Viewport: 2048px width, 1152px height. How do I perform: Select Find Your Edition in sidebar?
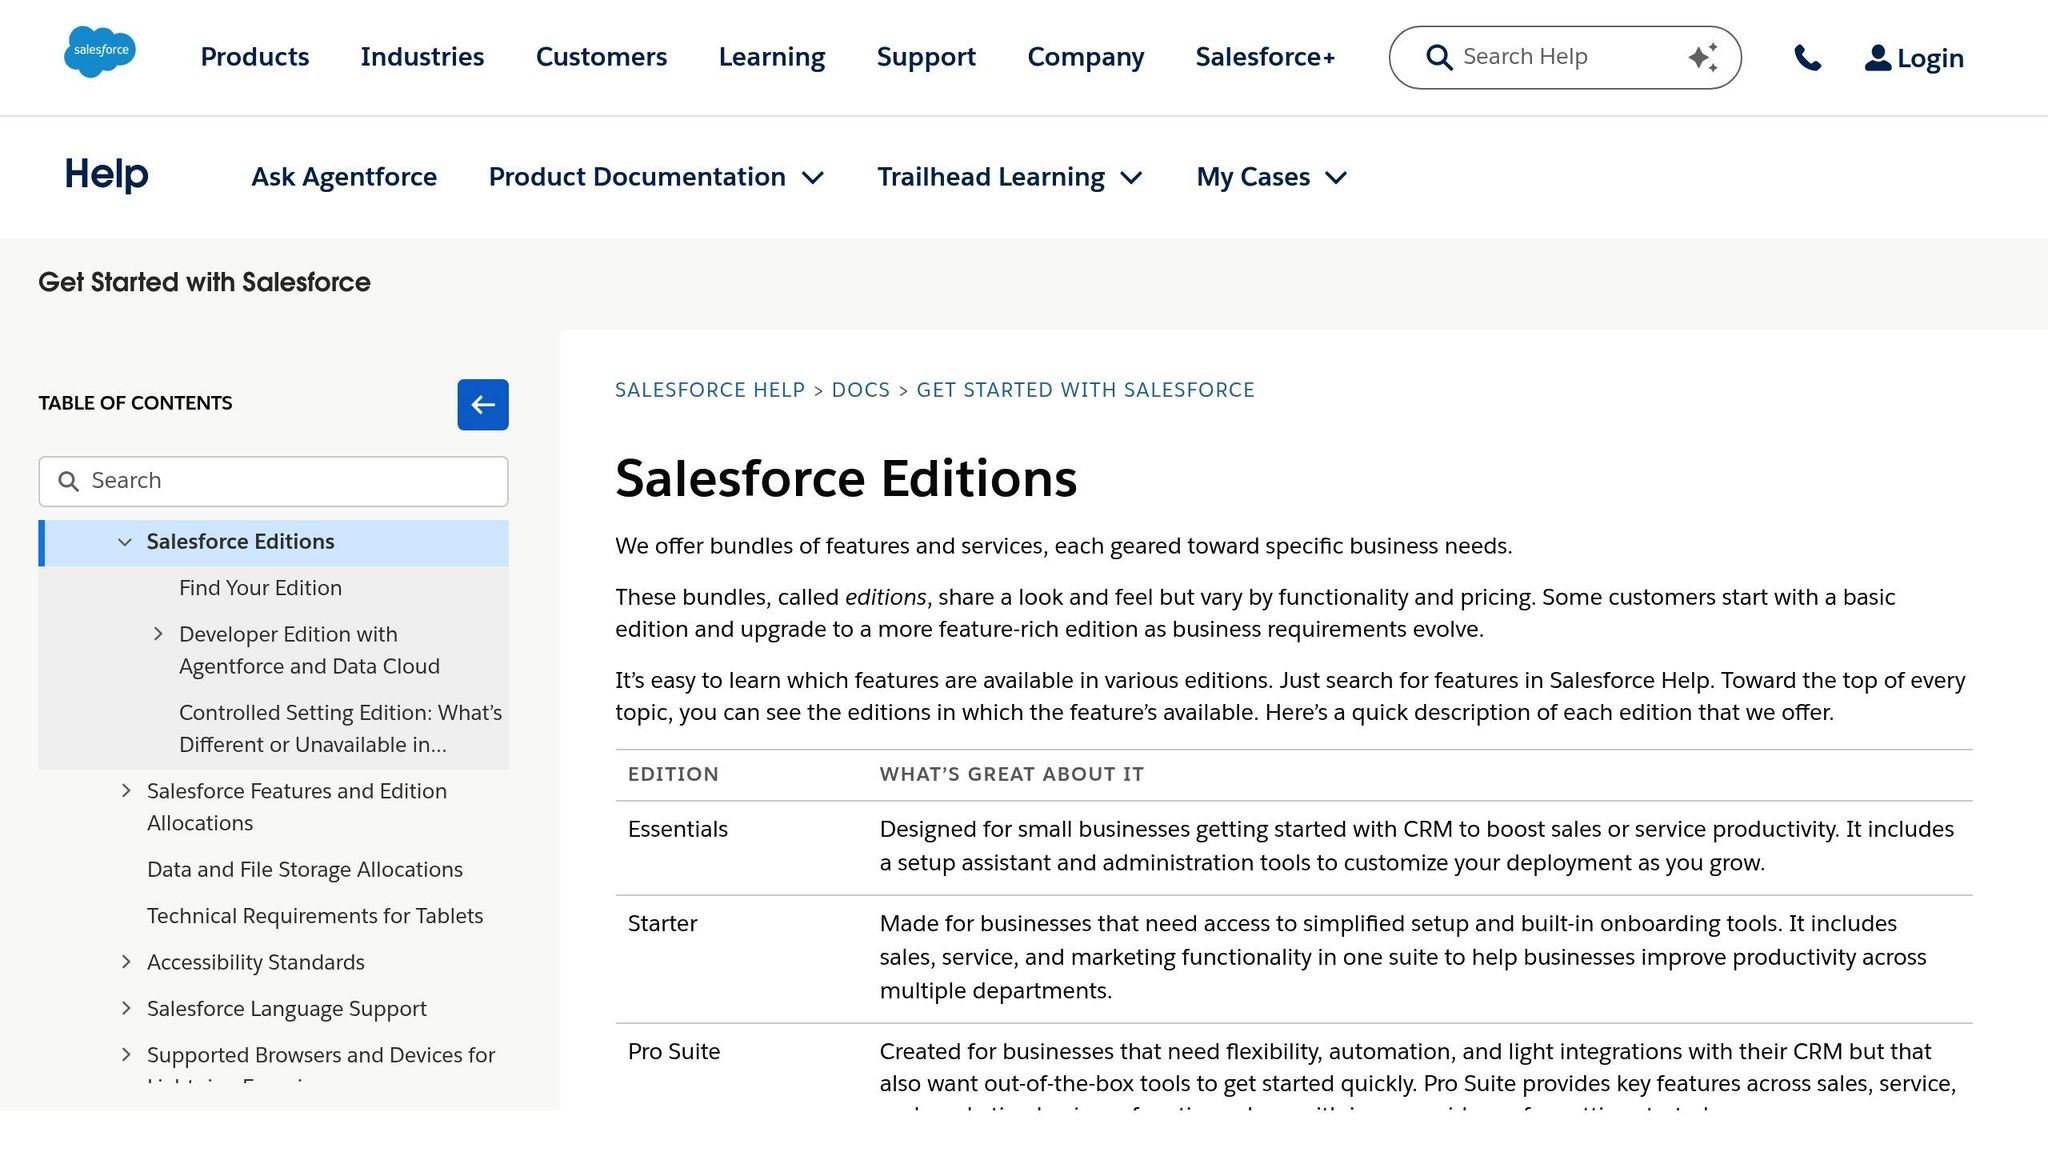point(260,588)
